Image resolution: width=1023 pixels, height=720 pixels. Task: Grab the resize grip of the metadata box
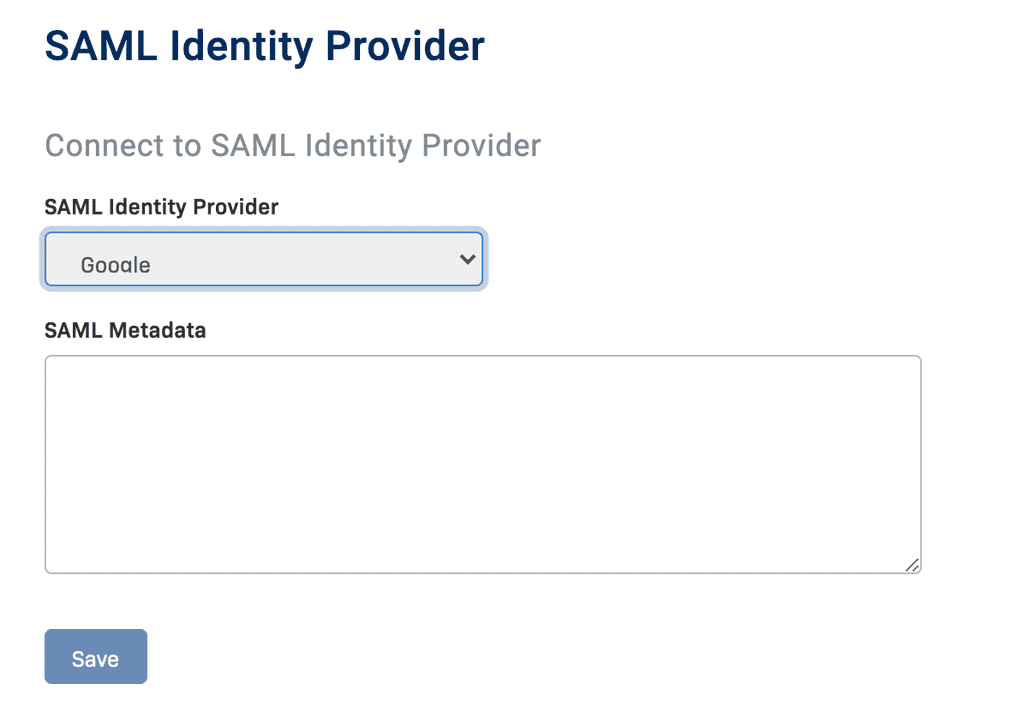912,565
